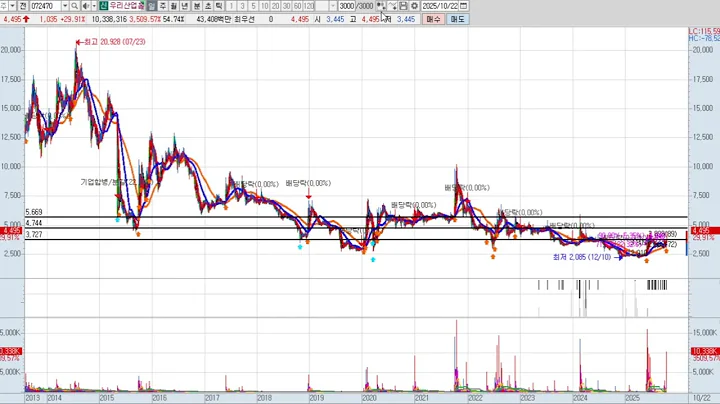Click the volume 10,338,316 value
This screenshot has width=720, height=404.
tap(109, 19)
